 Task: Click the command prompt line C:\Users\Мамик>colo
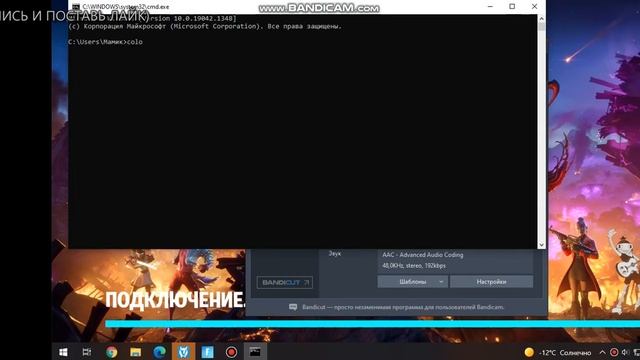coord(105,42)
